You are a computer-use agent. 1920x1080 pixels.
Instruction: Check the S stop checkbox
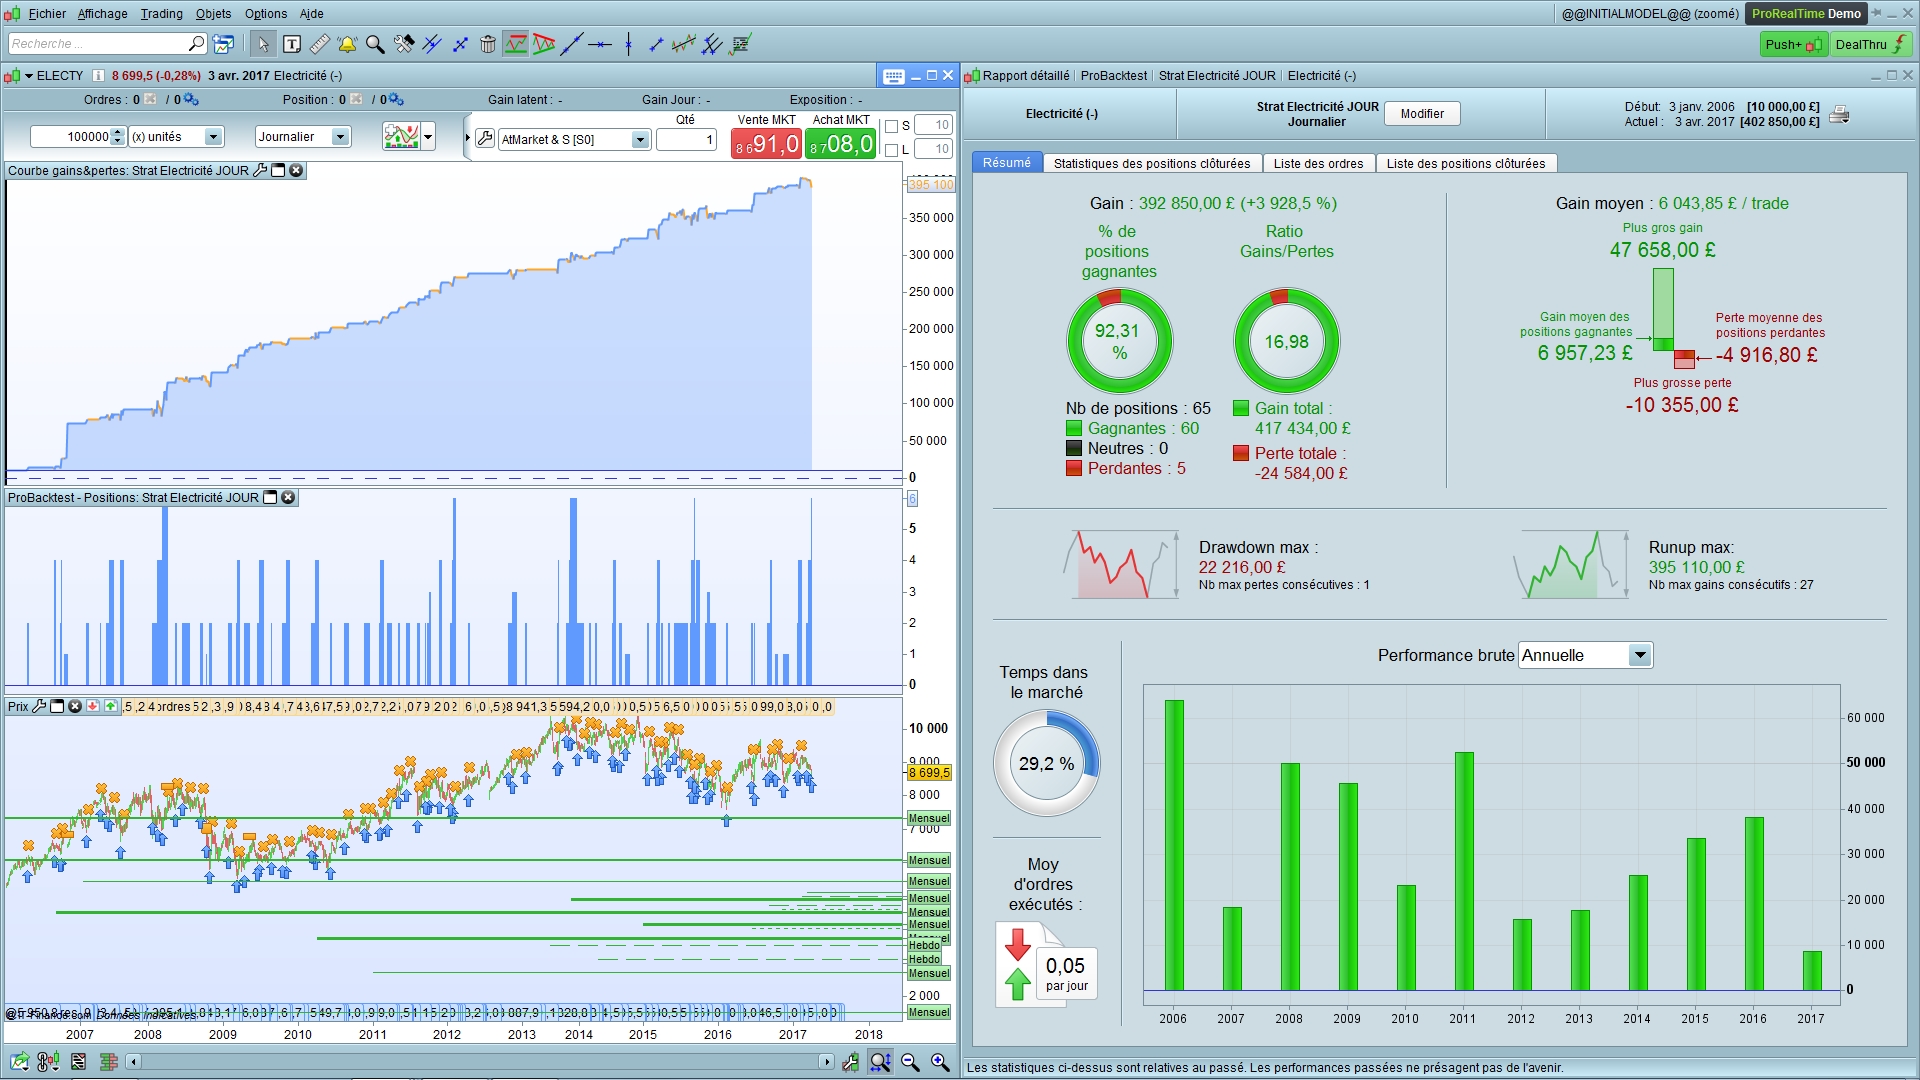892,126
